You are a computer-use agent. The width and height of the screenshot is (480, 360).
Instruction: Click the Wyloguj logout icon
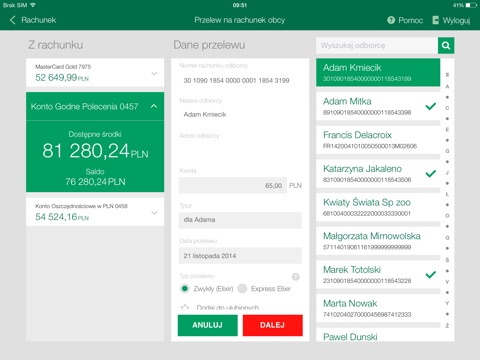(x=435, y=20)
